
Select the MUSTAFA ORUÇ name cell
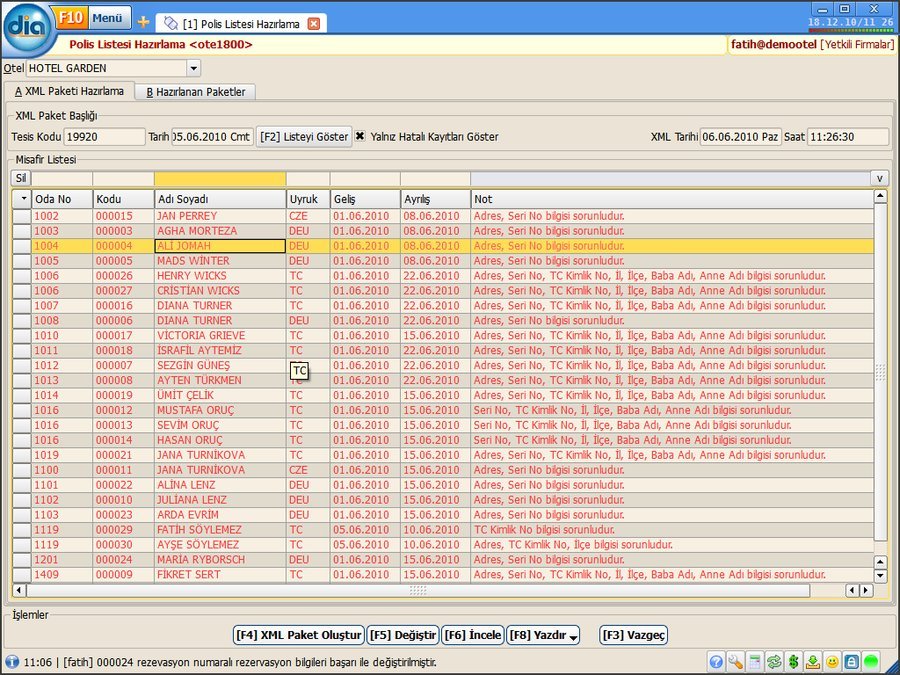click(x=220, y=410)
